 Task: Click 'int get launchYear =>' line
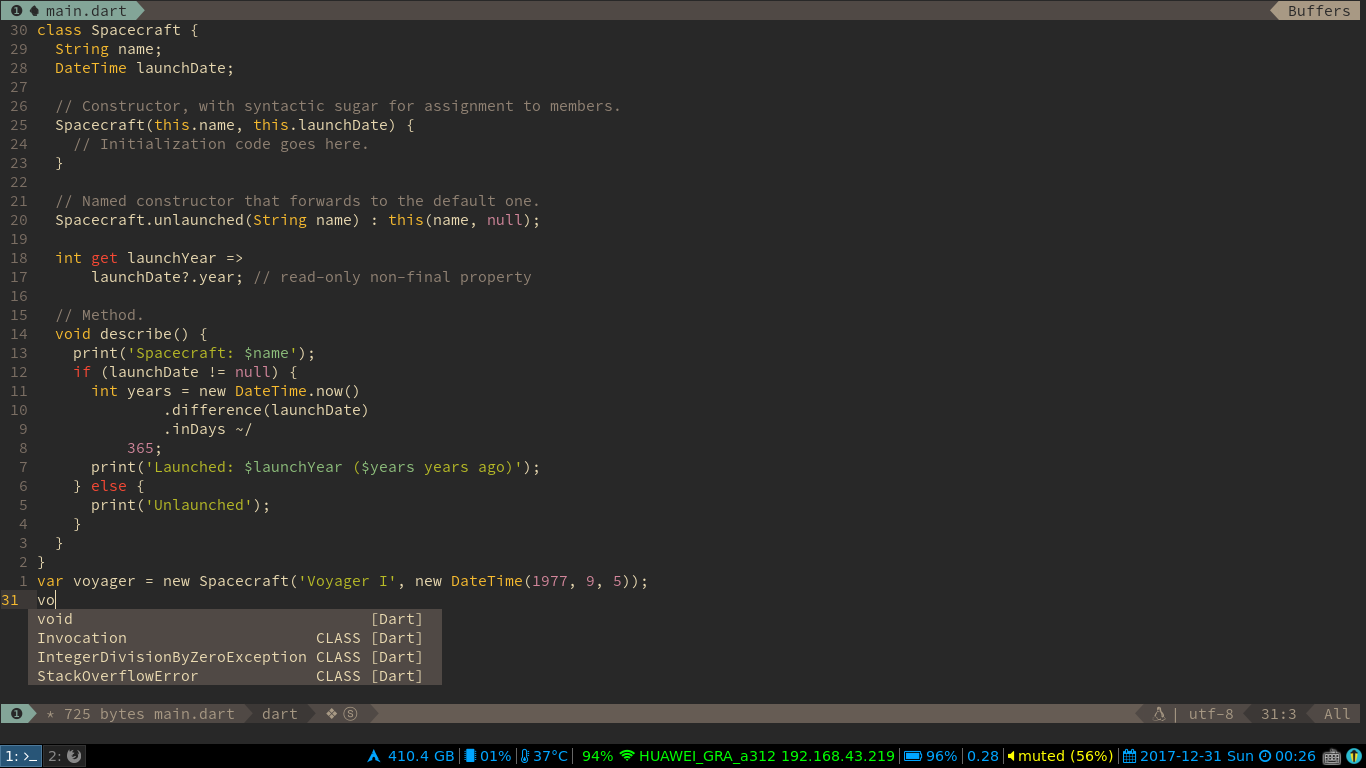click(149, 258)
